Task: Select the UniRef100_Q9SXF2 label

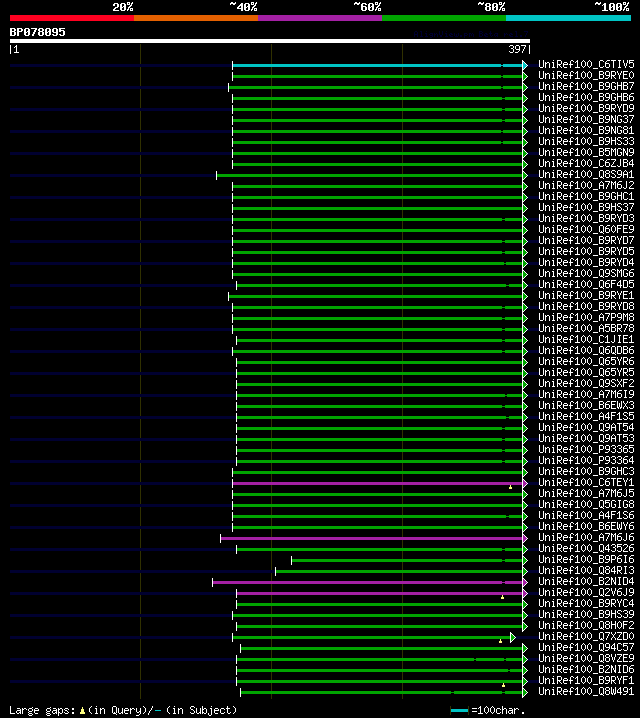Action: (586, 383)
